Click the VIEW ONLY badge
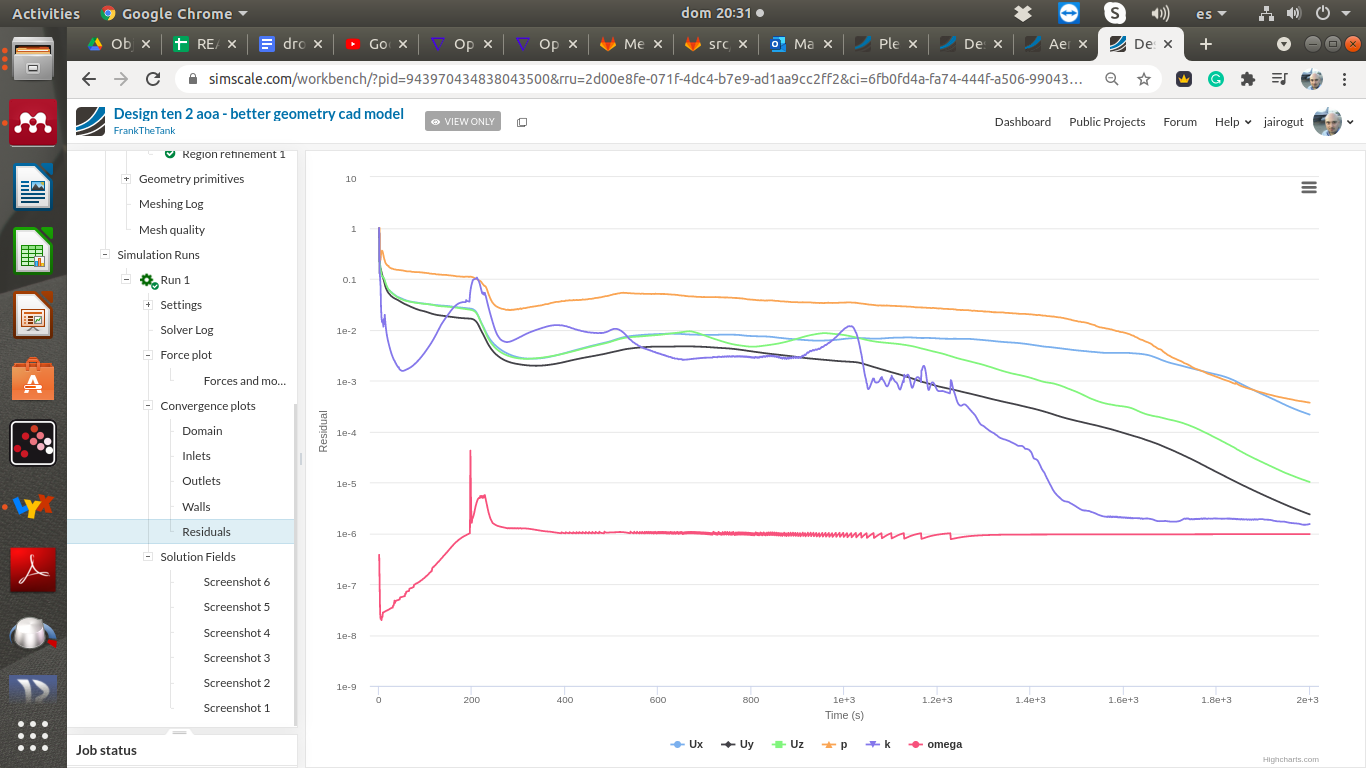1366x768 pixels. click(463, 121)
